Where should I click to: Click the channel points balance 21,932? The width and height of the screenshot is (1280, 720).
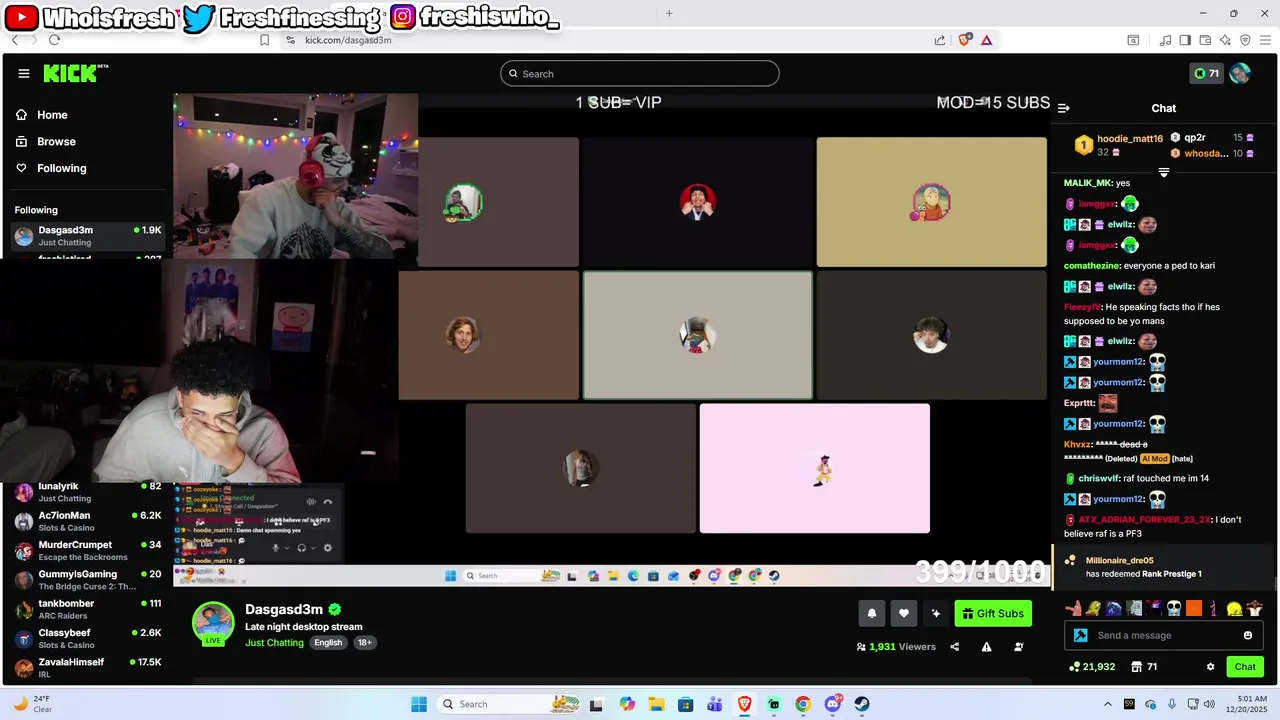coord(1092,667)
